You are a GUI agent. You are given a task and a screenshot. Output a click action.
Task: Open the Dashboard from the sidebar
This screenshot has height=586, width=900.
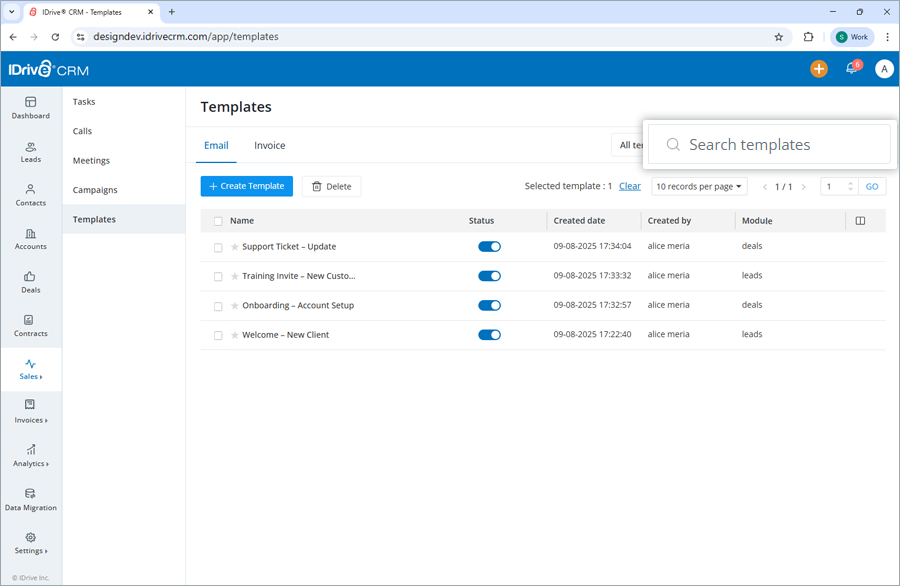point(31,108)
